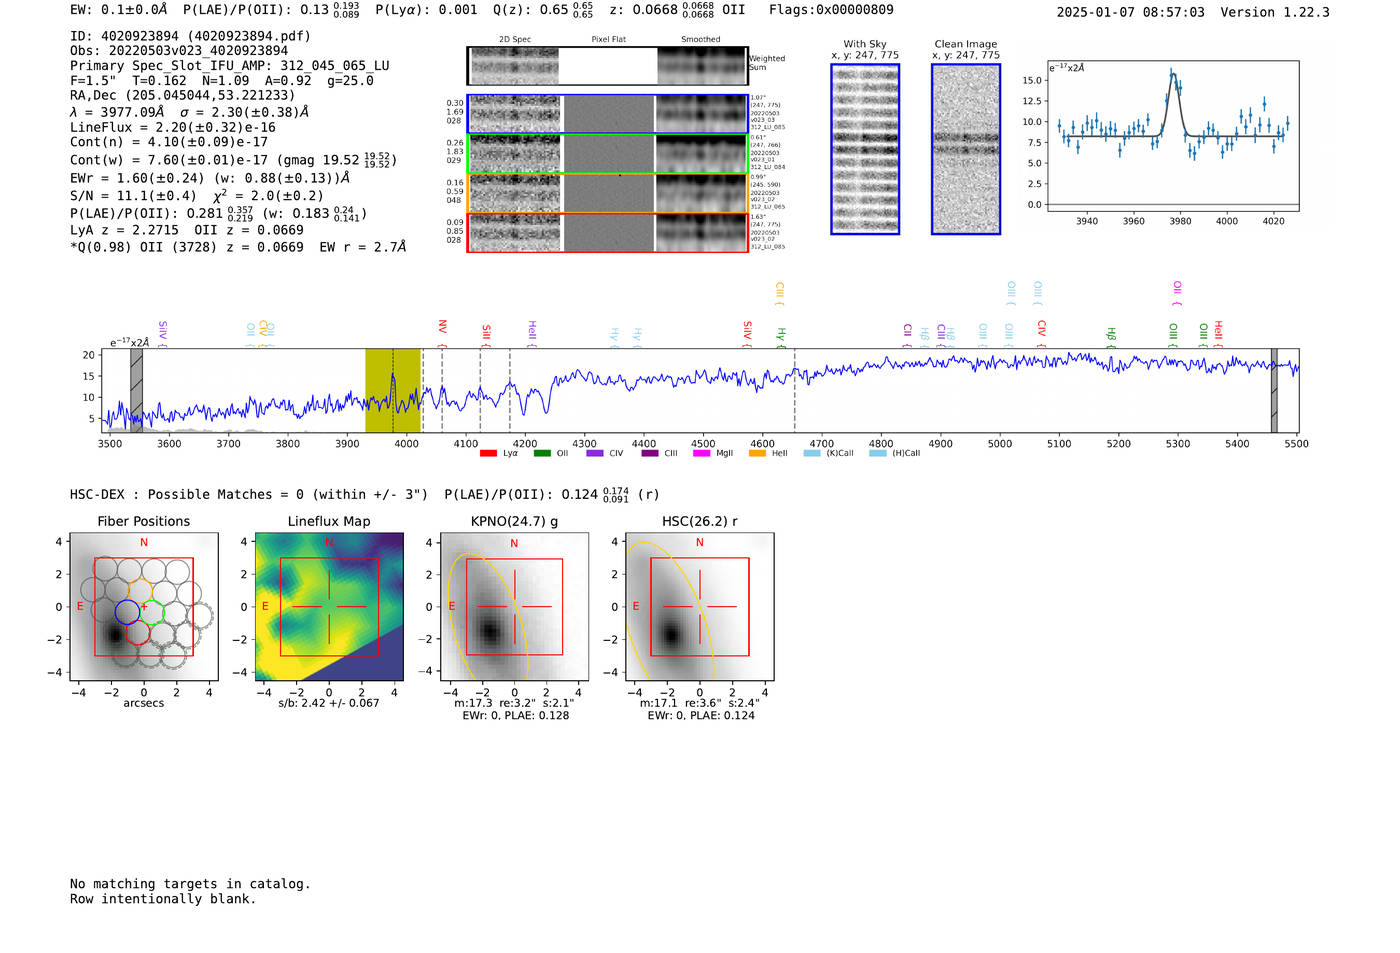The width and height of the screenshot is (1400, 953).
Task: Open the With Sky image thumbnail
Action: 865,149
